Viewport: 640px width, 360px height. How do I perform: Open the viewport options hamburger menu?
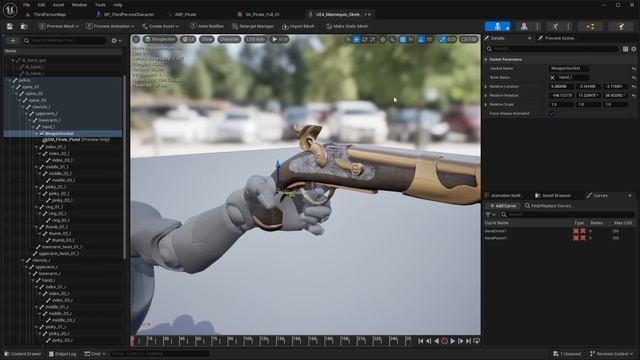[x=136, y=39]
